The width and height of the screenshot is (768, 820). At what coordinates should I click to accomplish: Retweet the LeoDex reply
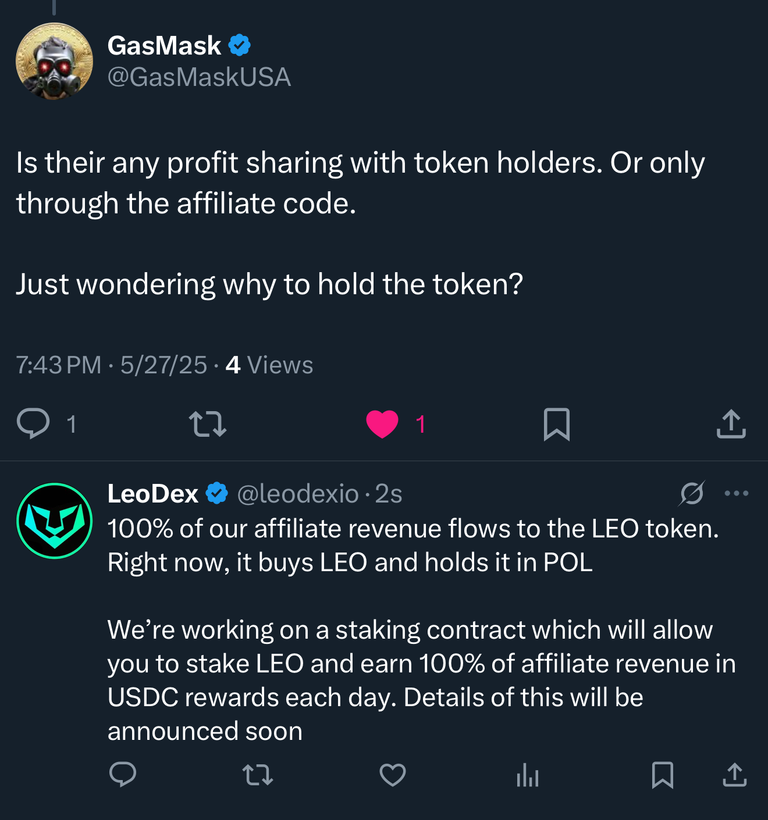coord(258,775)
